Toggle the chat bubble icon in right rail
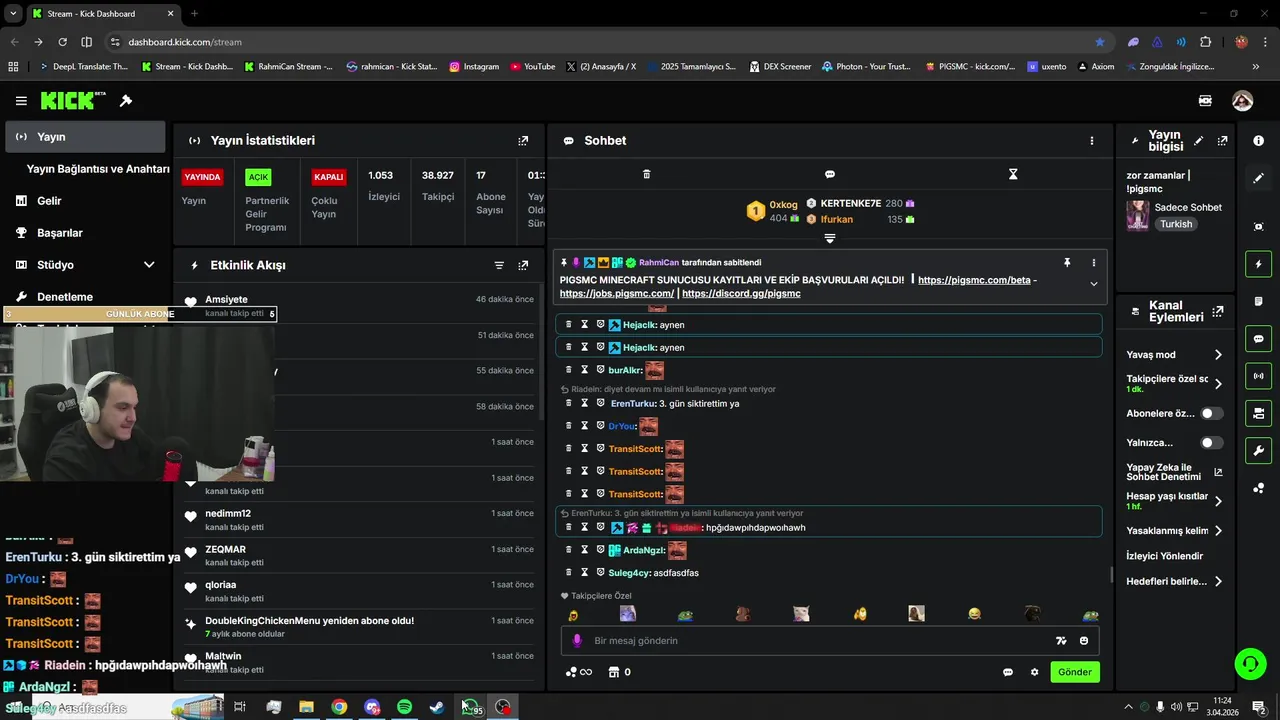This screenshot has height=720, width=1280. (x=1258, y=338)
